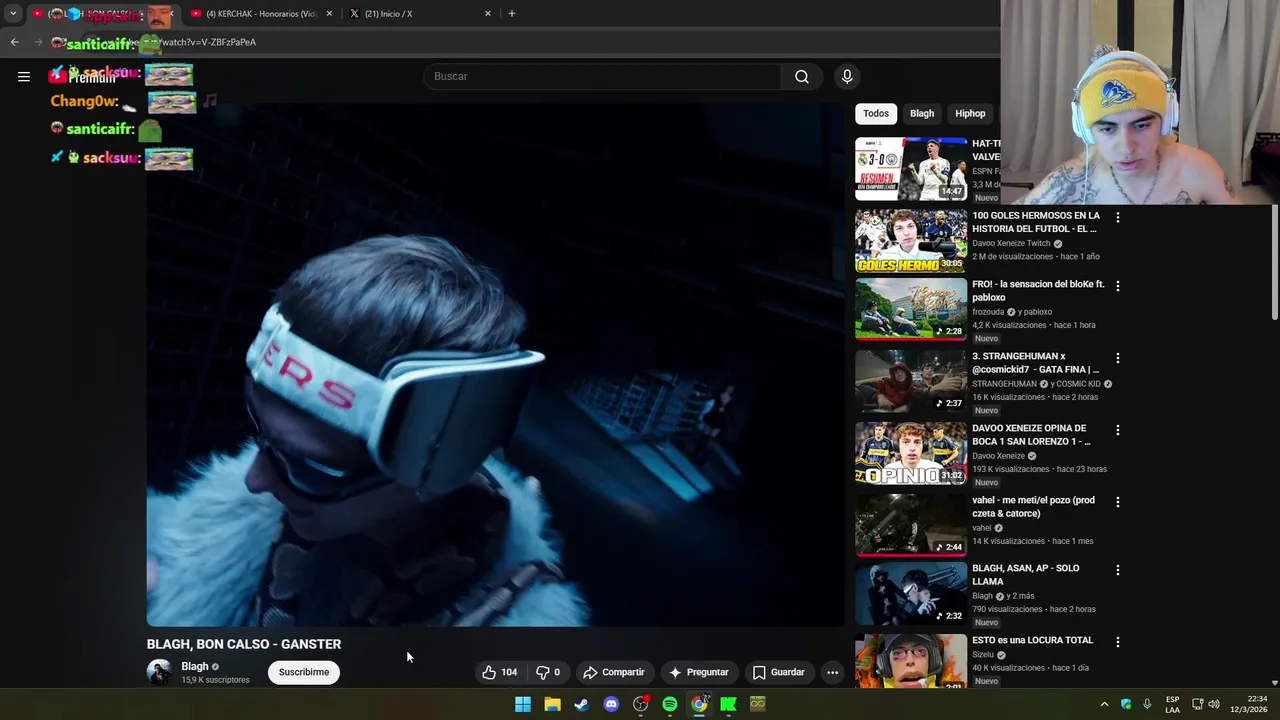Open the YouTube hamburger guide menu
1280x720 pixels.
(x=24, y=76)
